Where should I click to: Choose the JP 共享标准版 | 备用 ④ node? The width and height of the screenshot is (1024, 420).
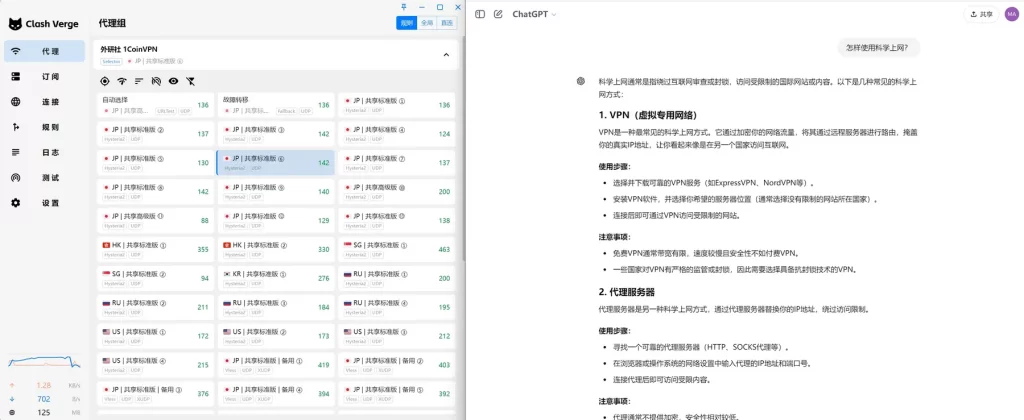[x=276, y=393]
